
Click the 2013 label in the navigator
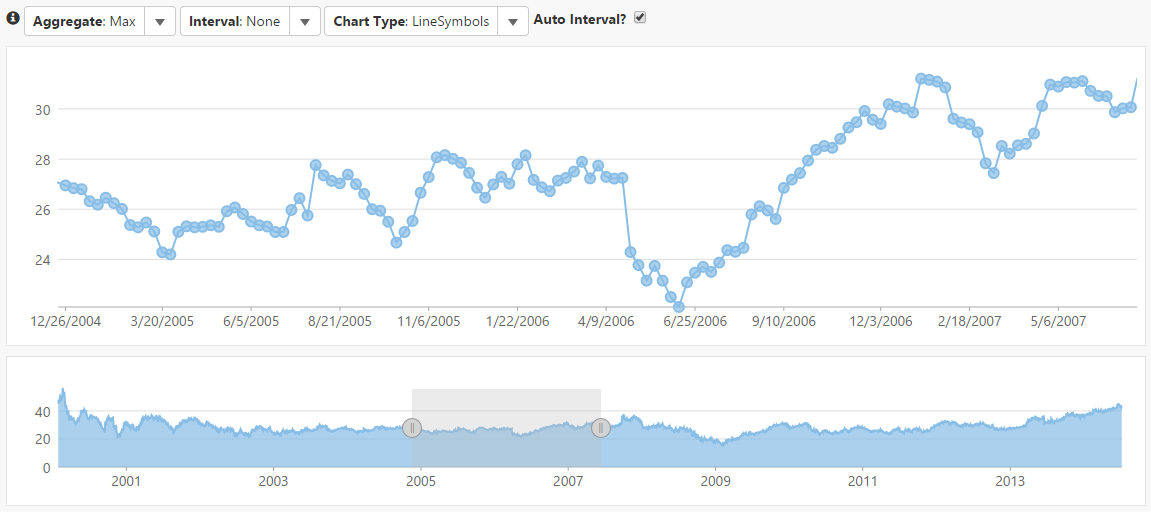click(1011, 481)
